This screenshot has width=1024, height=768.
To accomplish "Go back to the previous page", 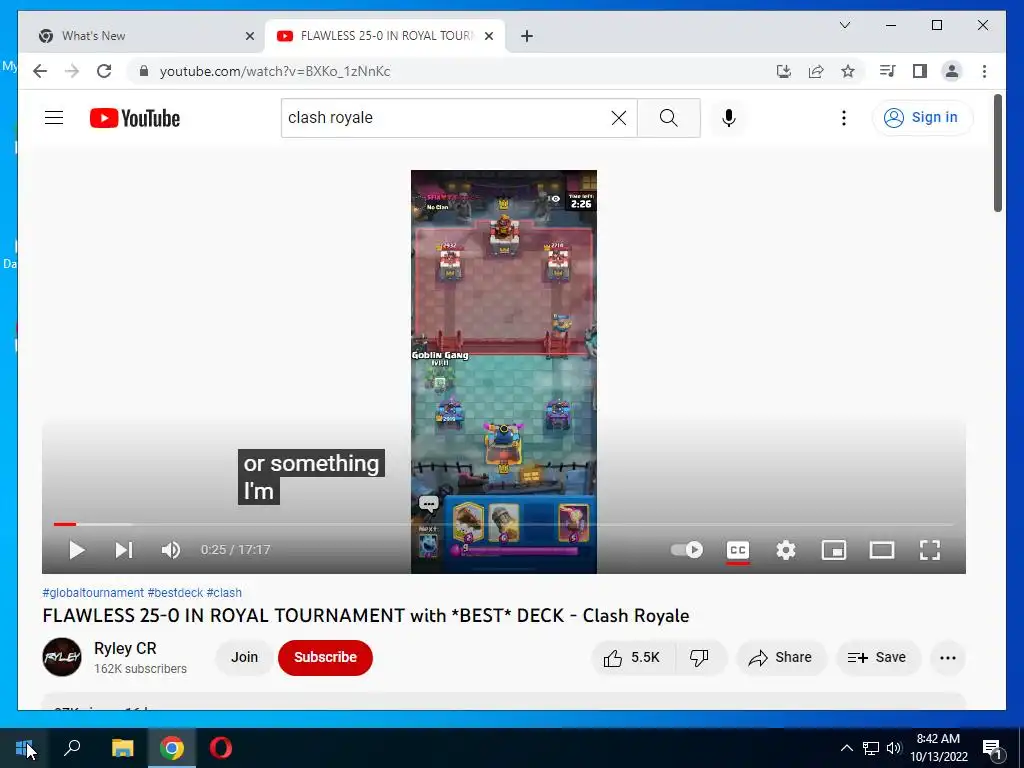I will 40,71.
